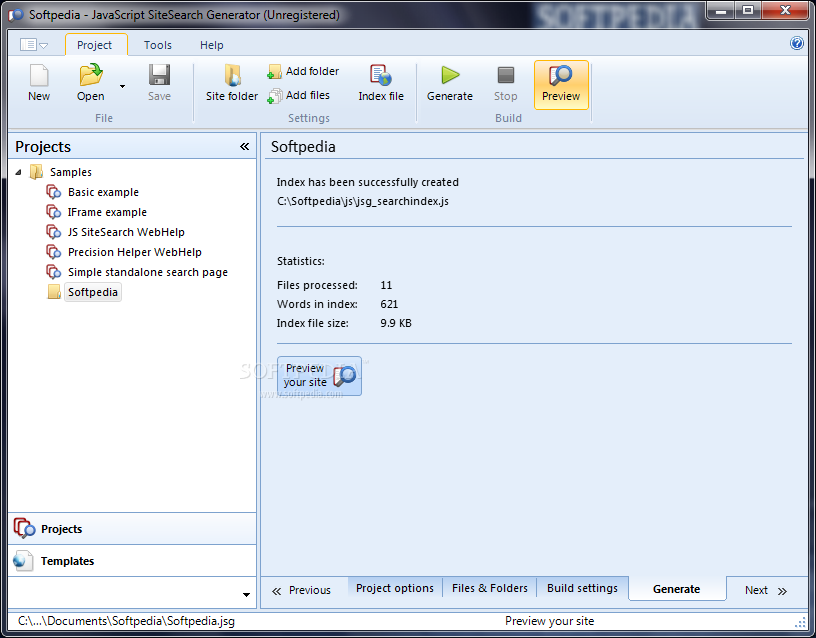816x638 pixels.
Task: Click the Simple standalone search page icon
Action: click(54, 272)
